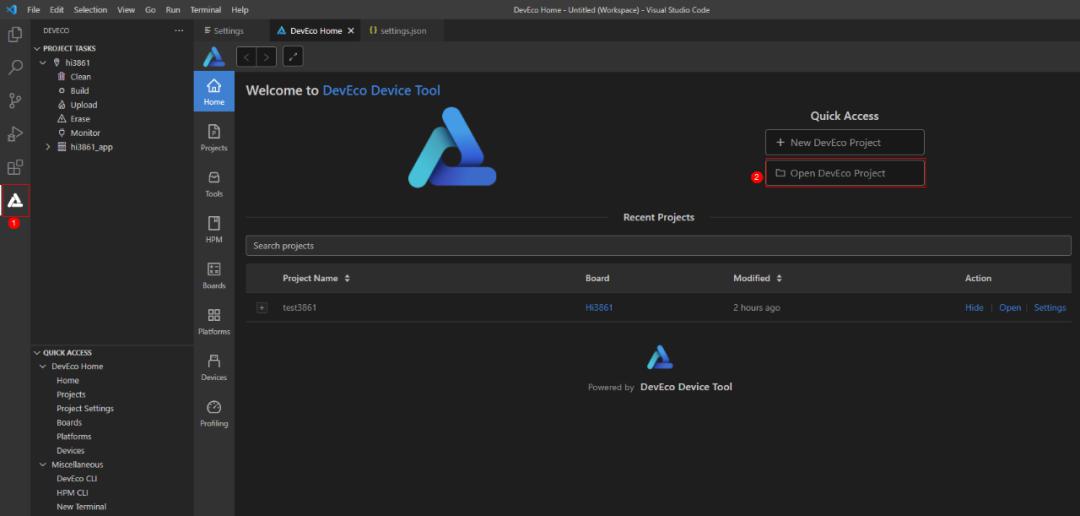Open Devices in Quick Access tree
1080x516 pixels.
pyautogui.click(x=70, y=451)
